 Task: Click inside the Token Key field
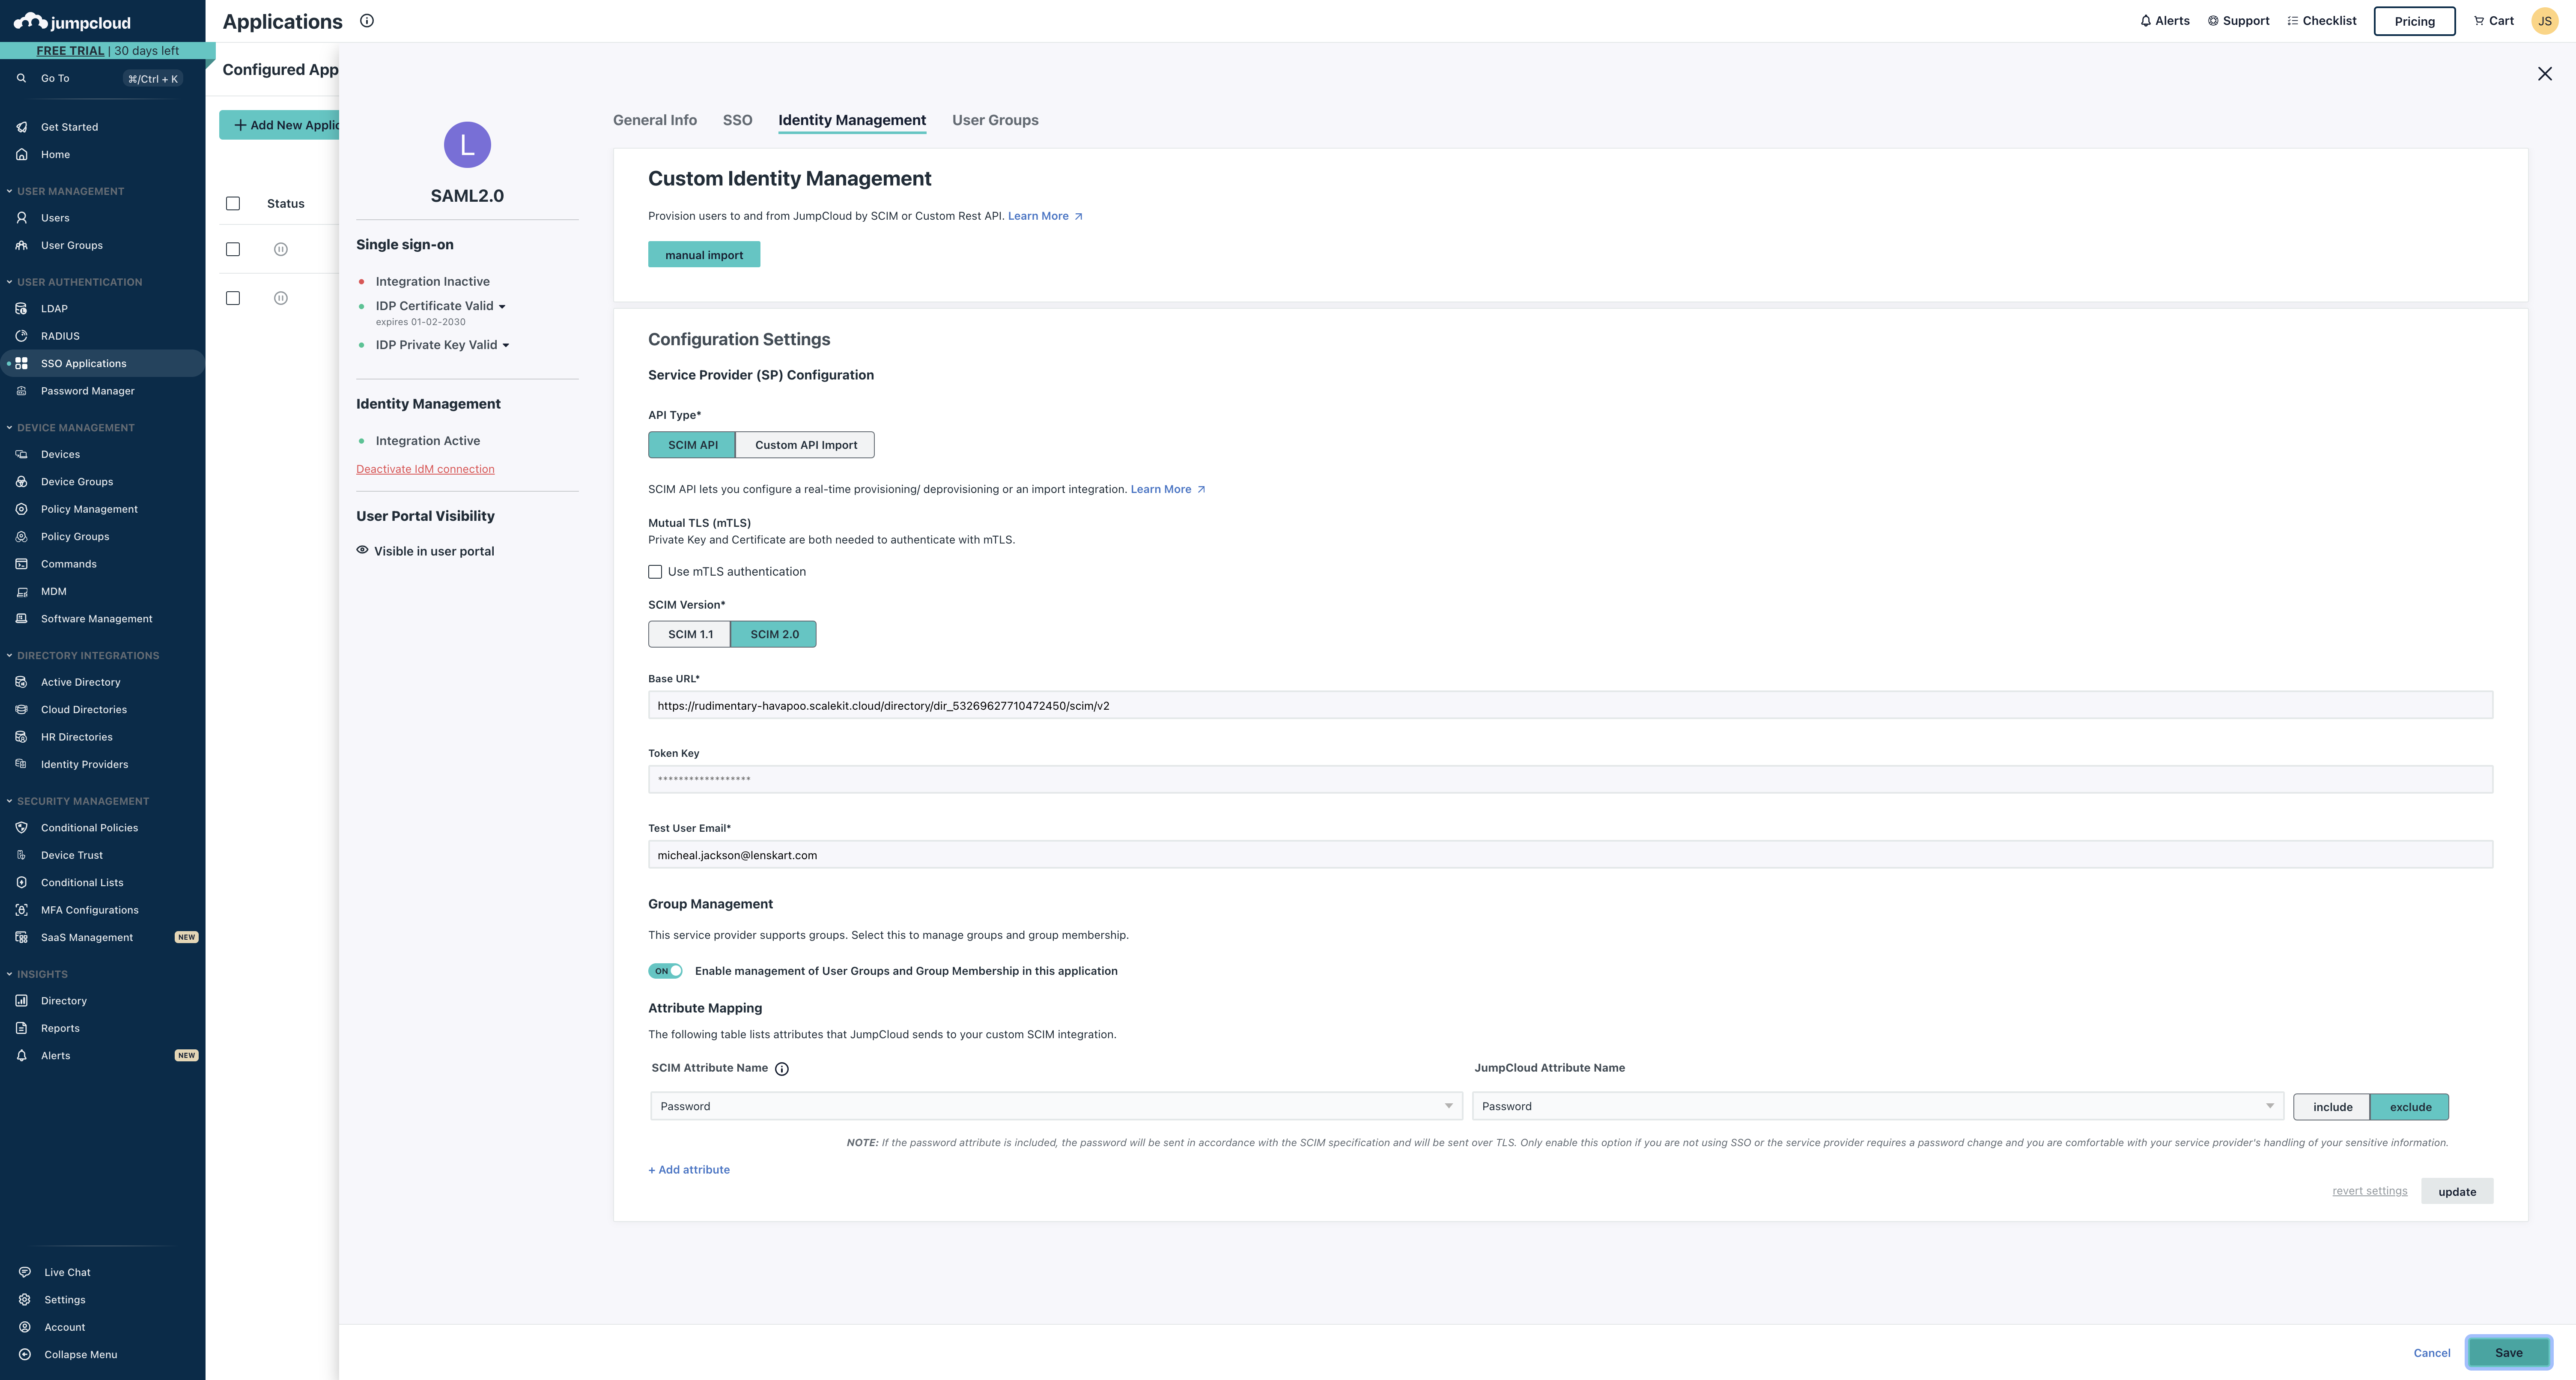point(1570,779)
